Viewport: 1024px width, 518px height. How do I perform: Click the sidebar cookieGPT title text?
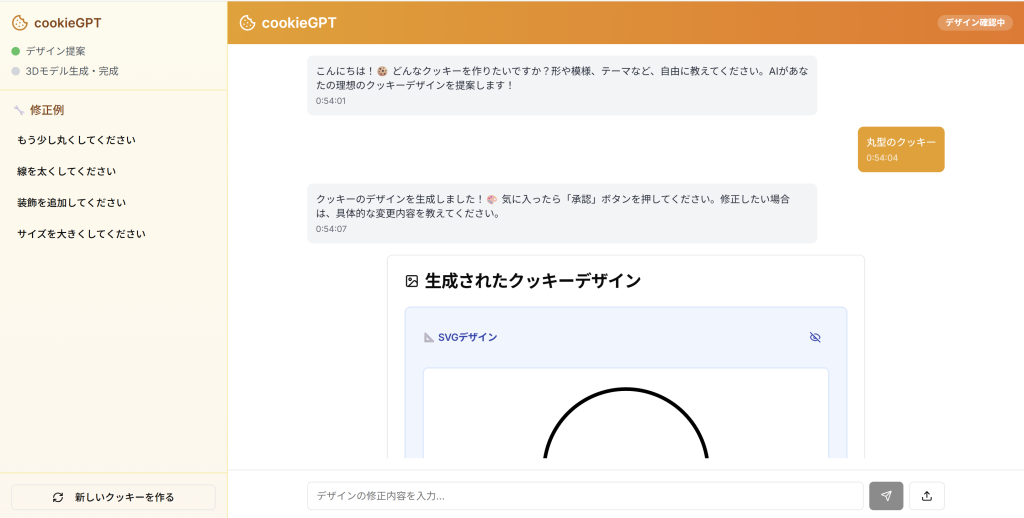68,23
